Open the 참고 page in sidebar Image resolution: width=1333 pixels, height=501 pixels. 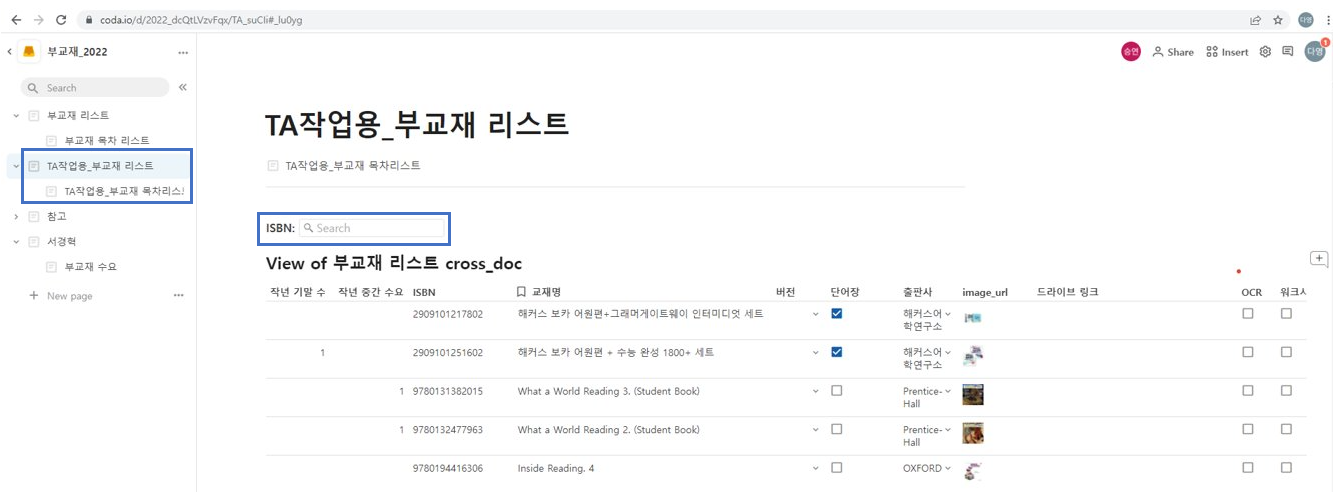tap(57, 216)
